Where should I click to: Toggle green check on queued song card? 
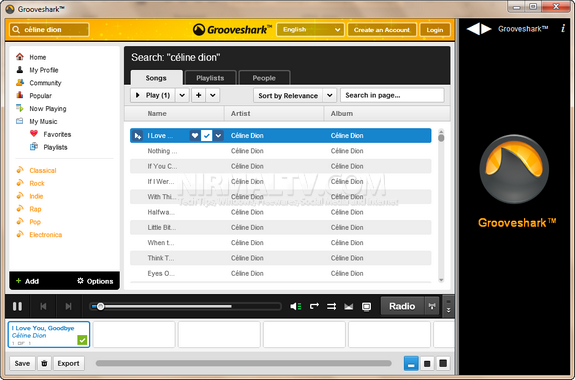[x=83, y=340]
